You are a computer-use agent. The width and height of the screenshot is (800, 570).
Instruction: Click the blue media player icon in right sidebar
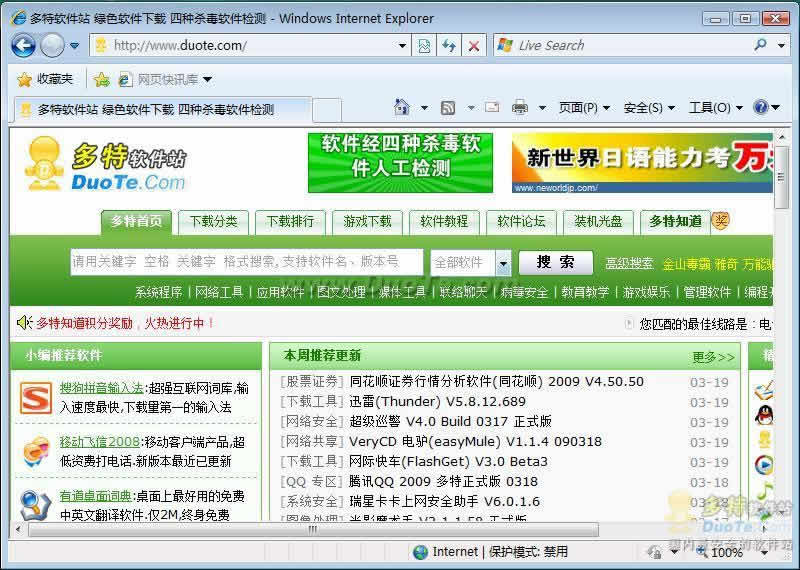pyautogui.click(x=764, y=464)
